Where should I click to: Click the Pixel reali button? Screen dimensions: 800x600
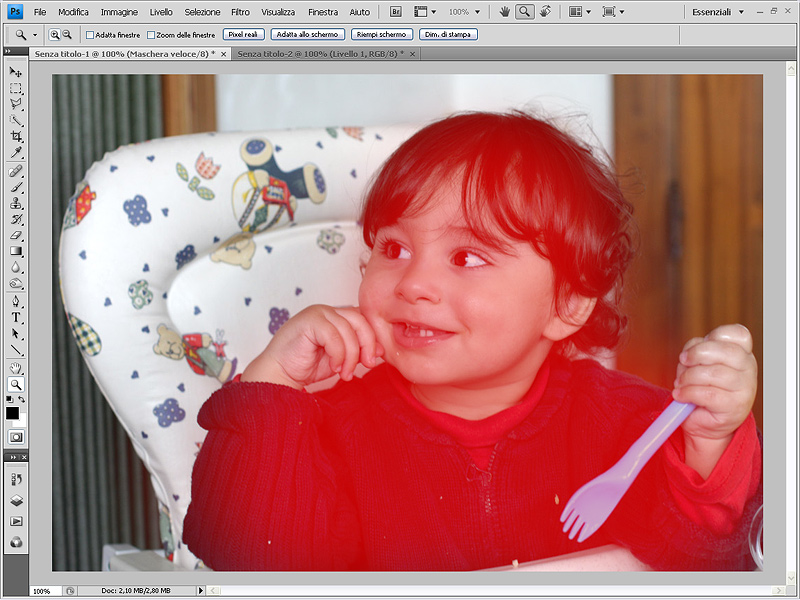[243, 34]
